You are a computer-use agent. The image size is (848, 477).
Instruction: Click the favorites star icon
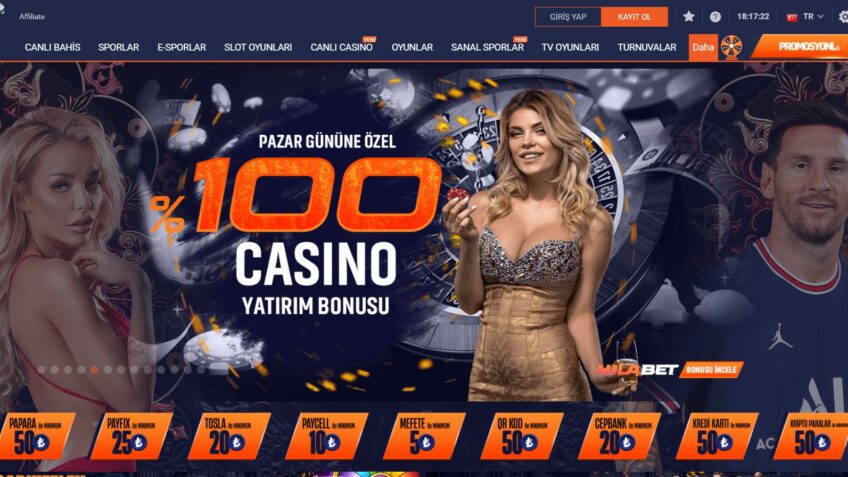coord(688,17)
